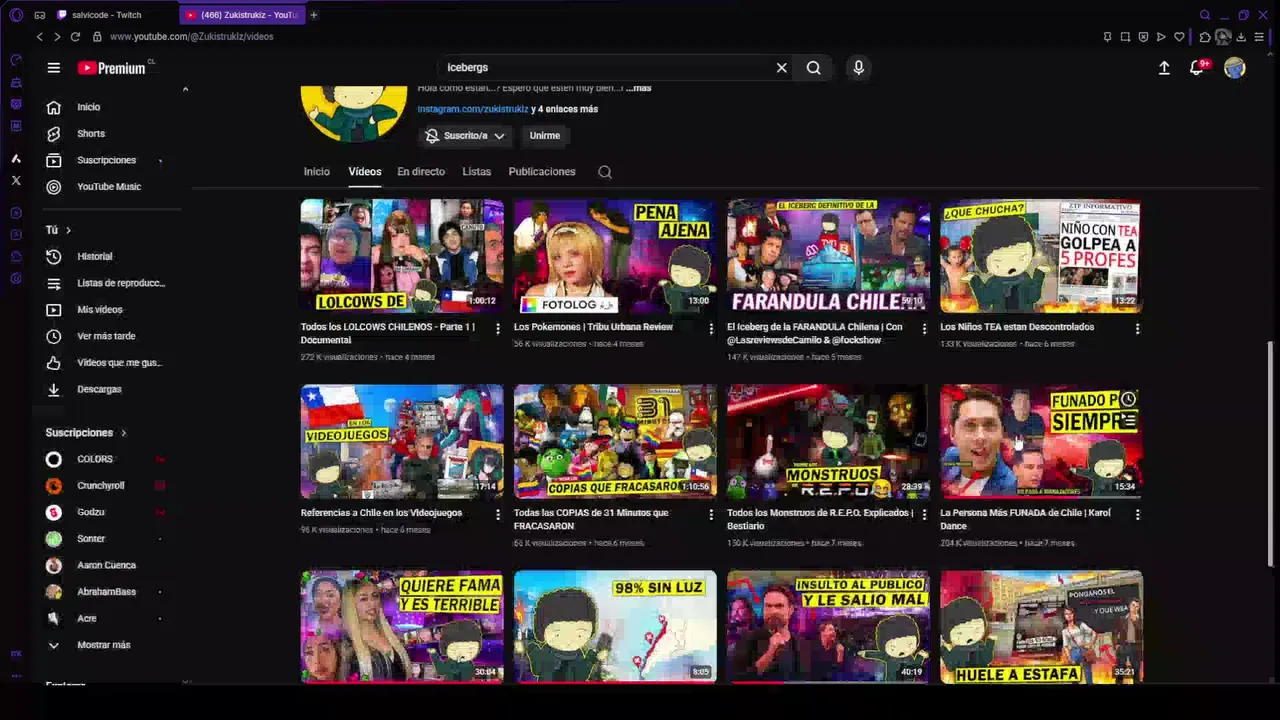Go back with the browser back arrow
This screenshot has height=720, width=1280.
coord(40,37)
